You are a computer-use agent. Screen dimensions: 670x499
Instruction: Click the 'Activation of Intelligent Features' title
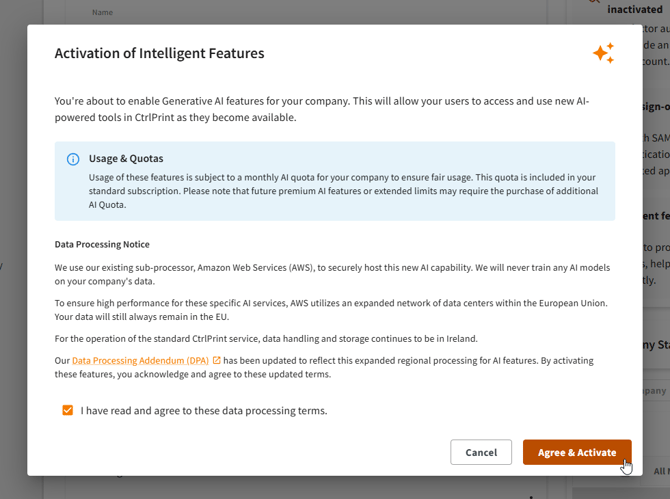(x=159, y=53)
